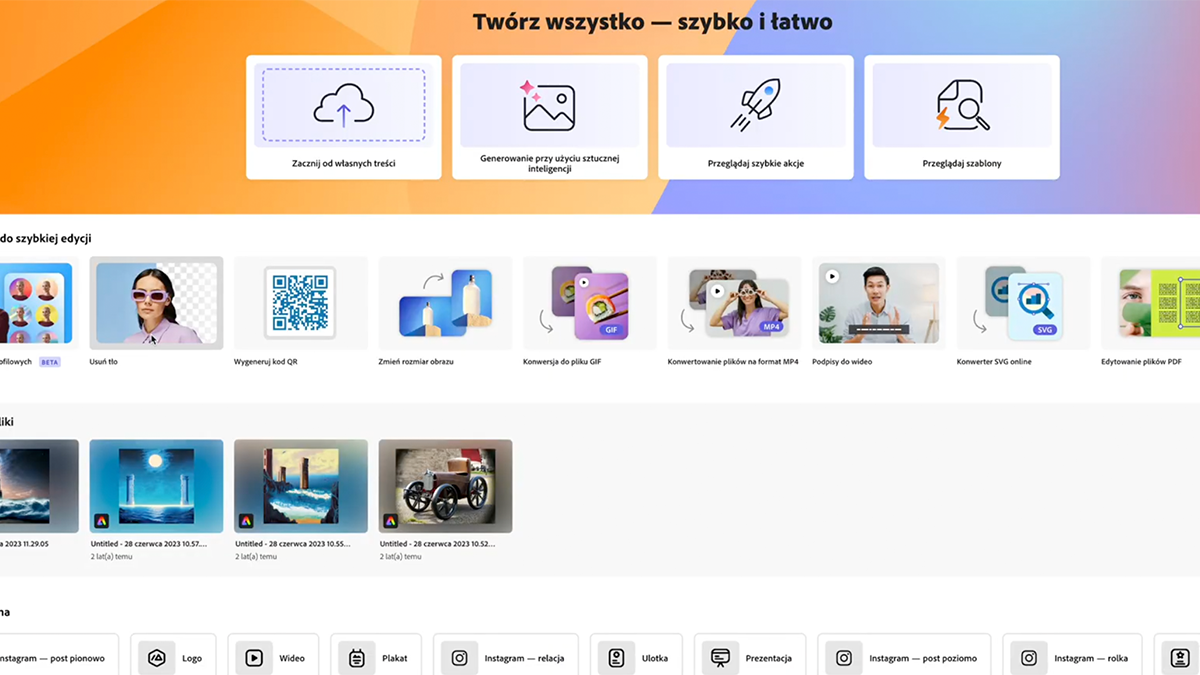Open AI image generation card icon
1200x675 pixels.
(548, 106)
